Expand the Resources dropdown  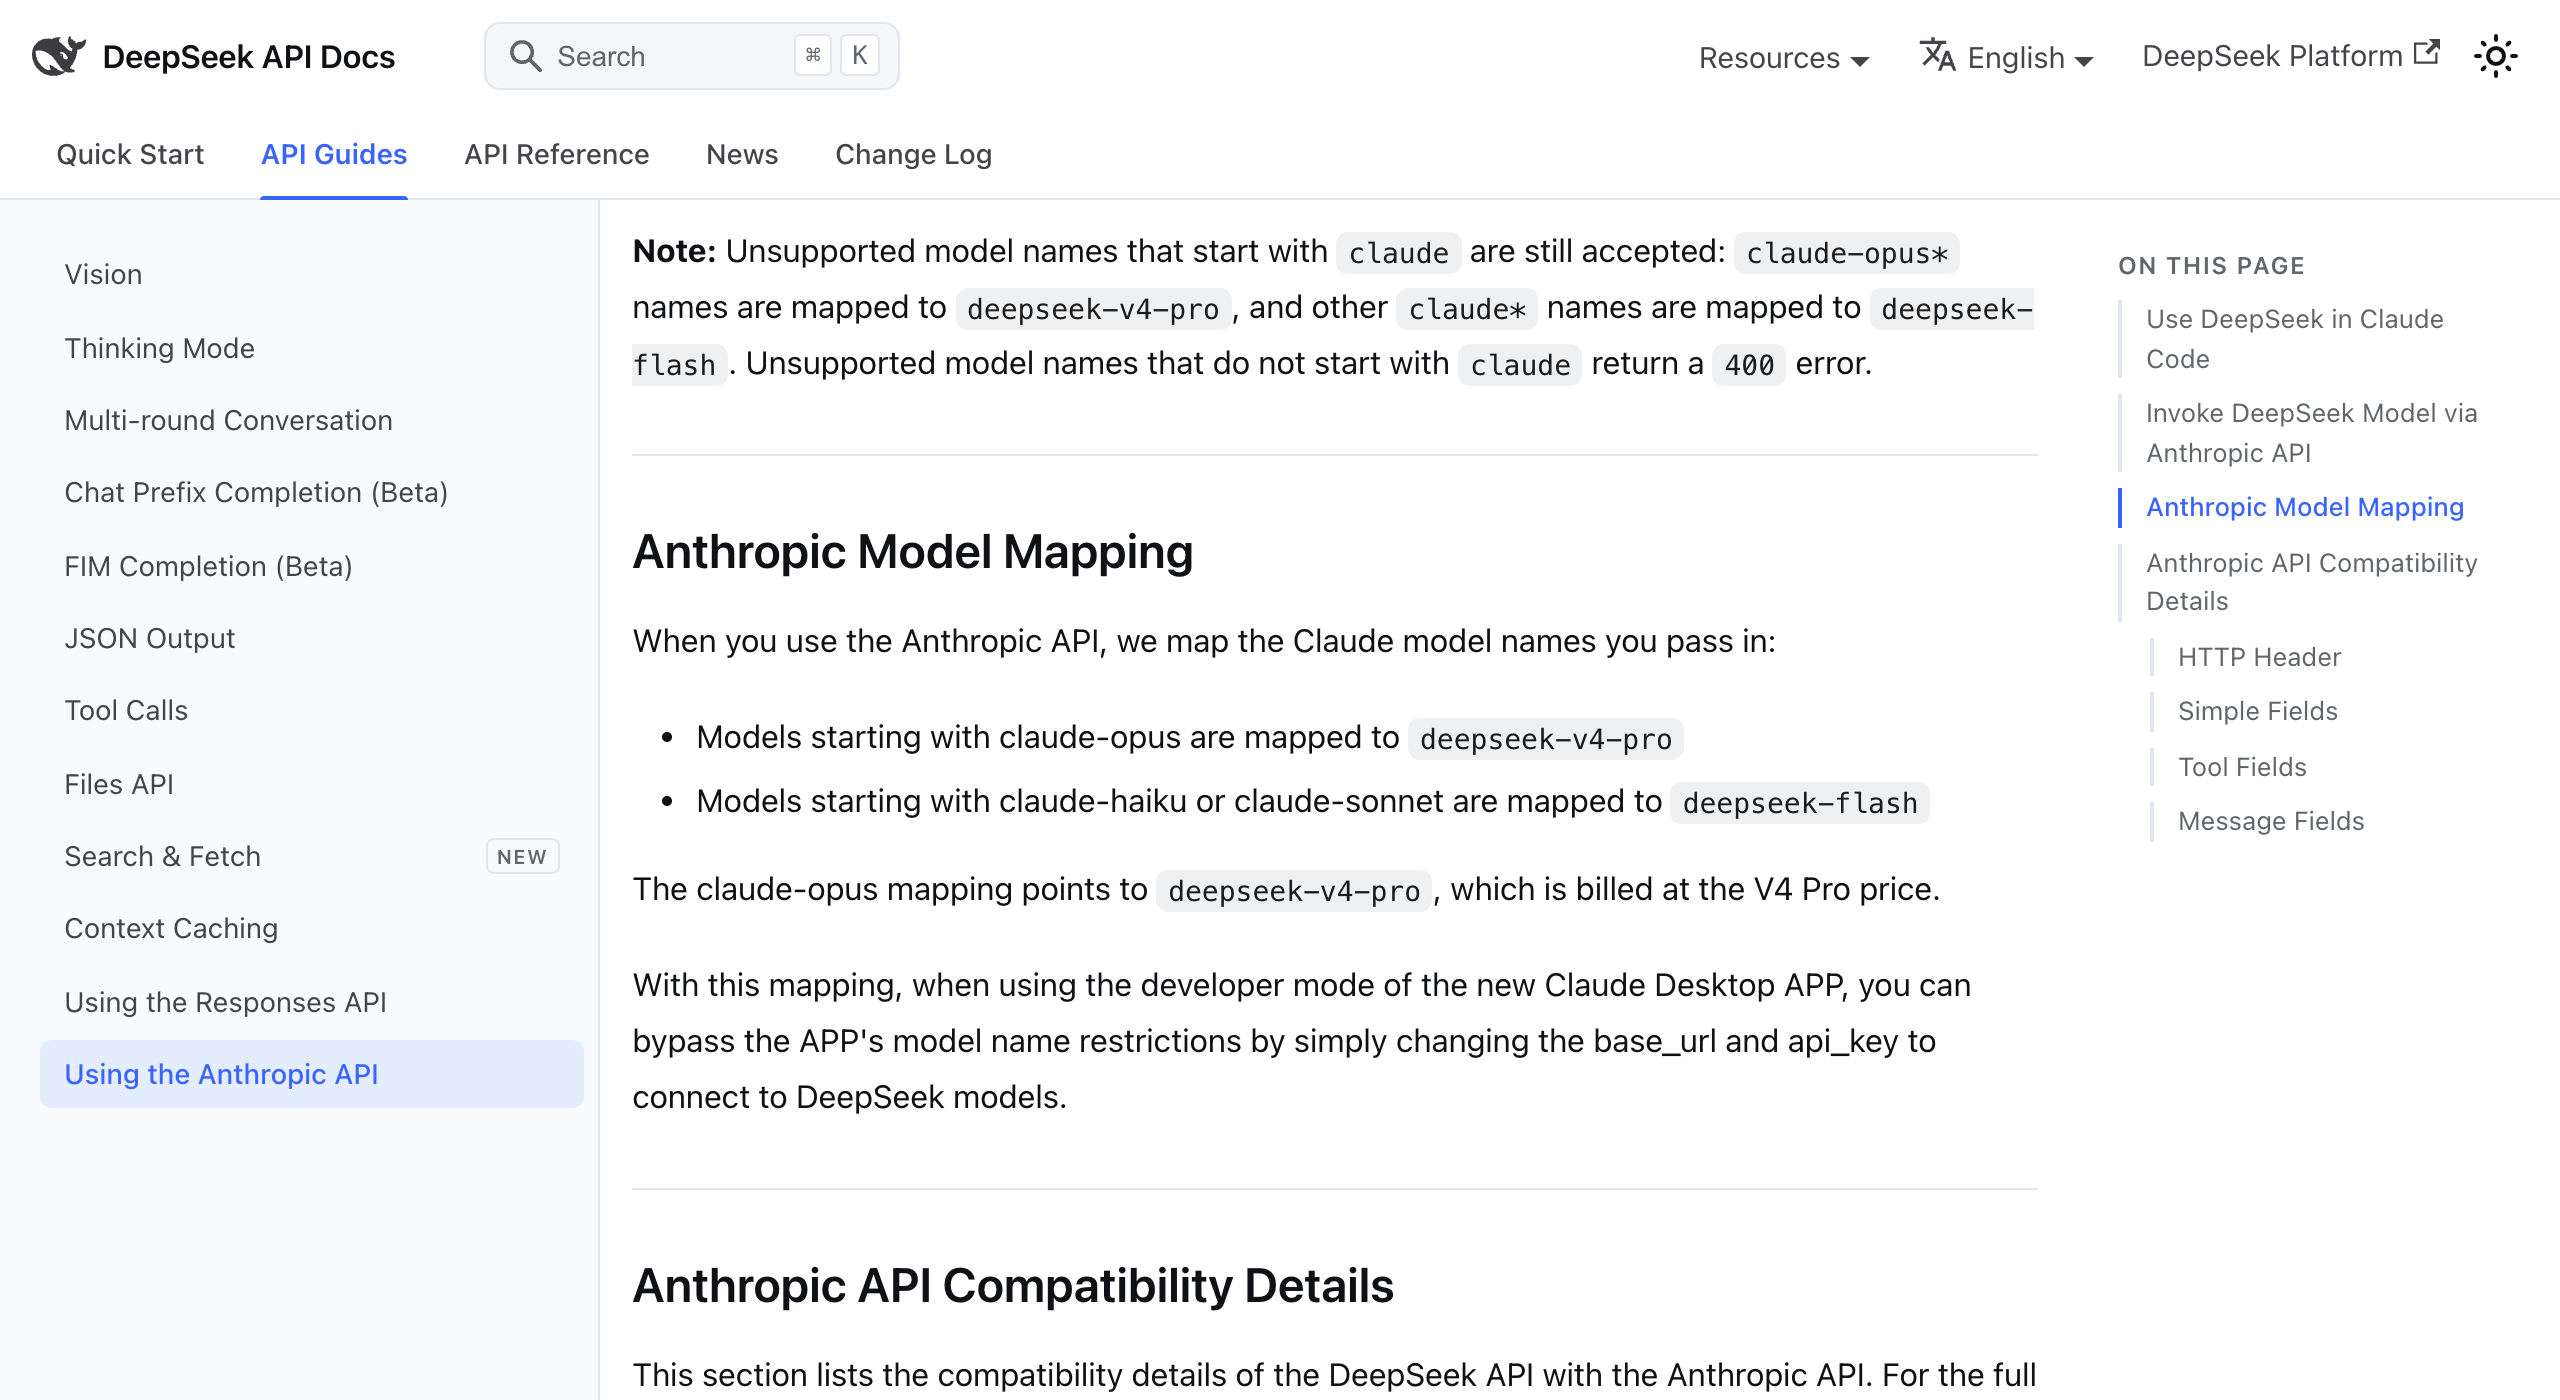point(1783,58)
